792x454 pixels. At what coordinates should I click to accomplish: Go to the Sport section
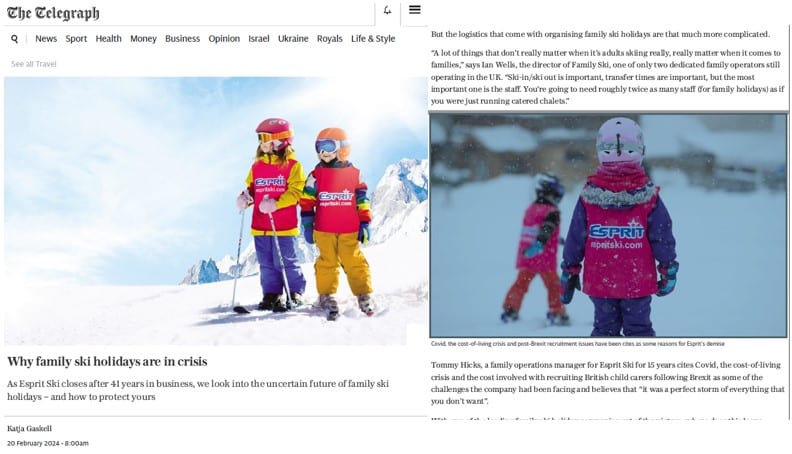point(76,39)
